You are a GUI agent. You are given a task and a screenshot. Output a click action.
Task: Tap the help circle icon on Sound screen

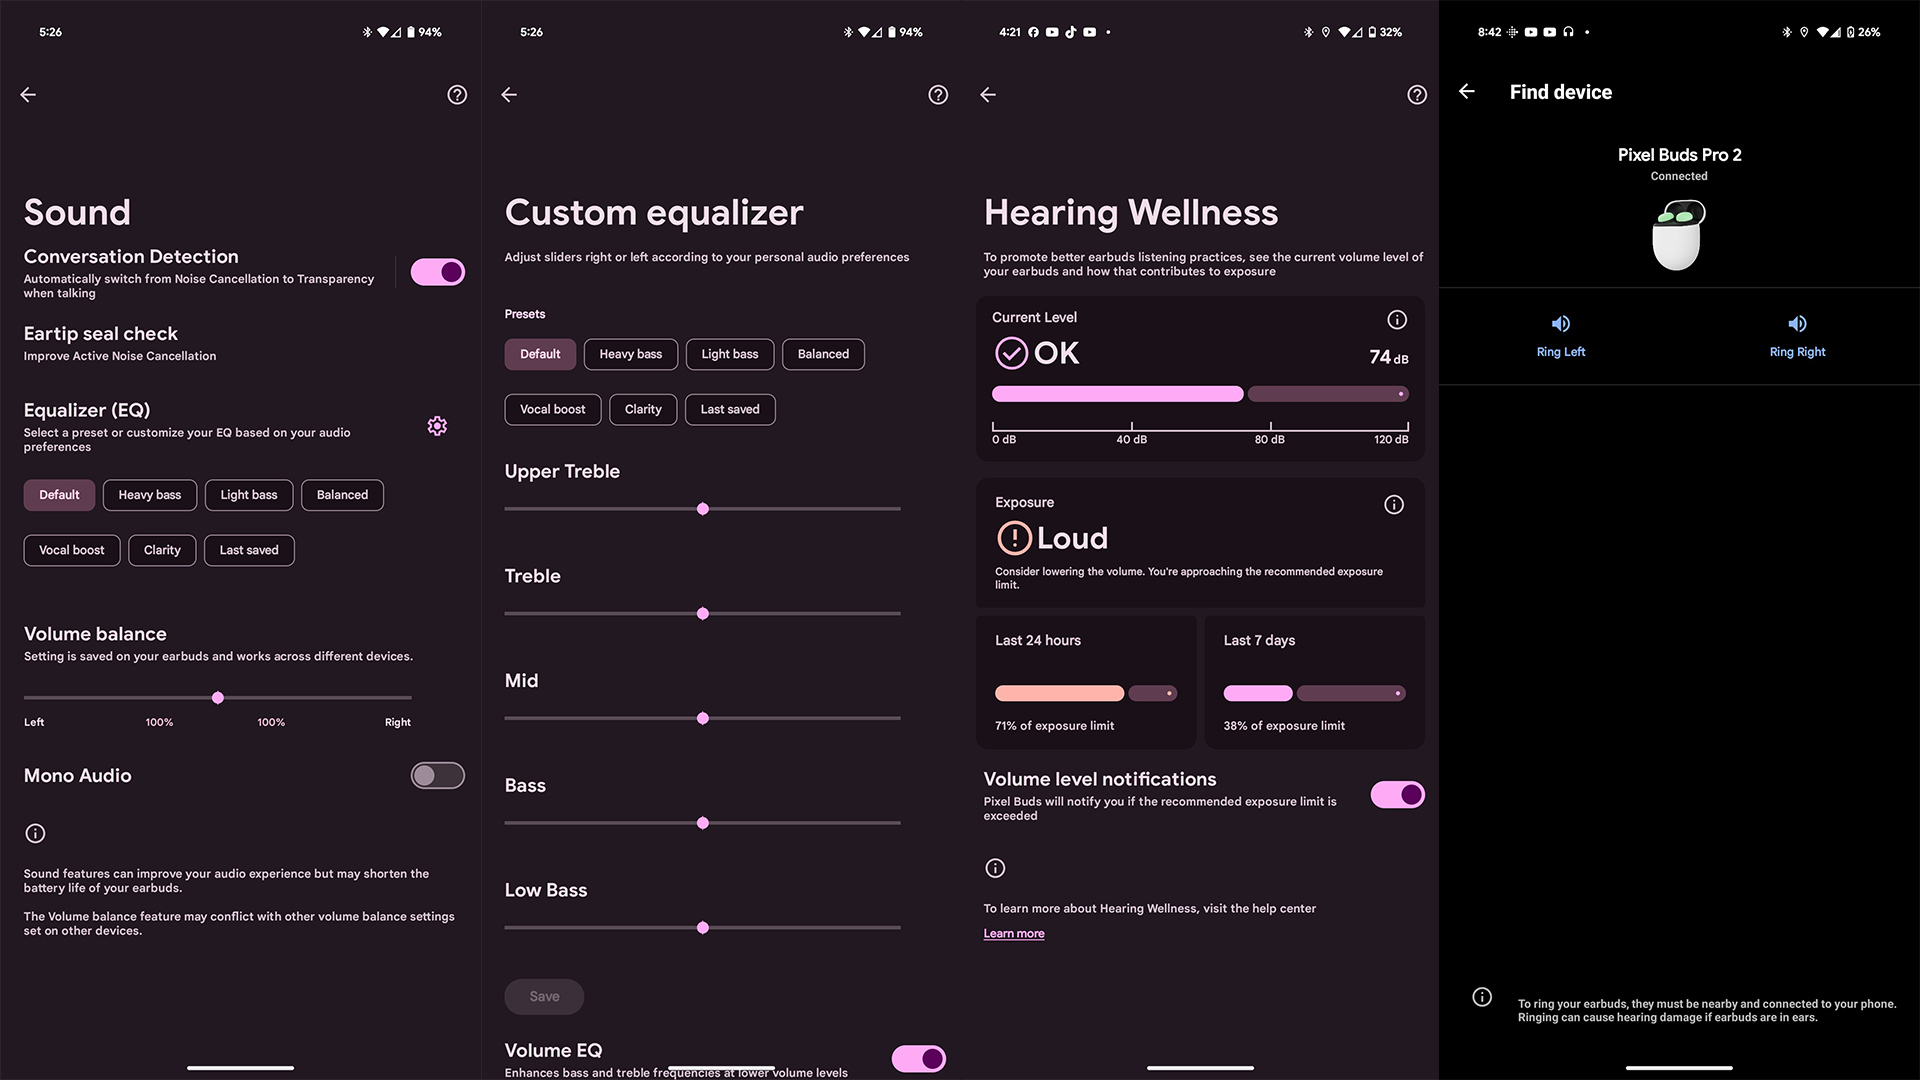click(458, 94)
